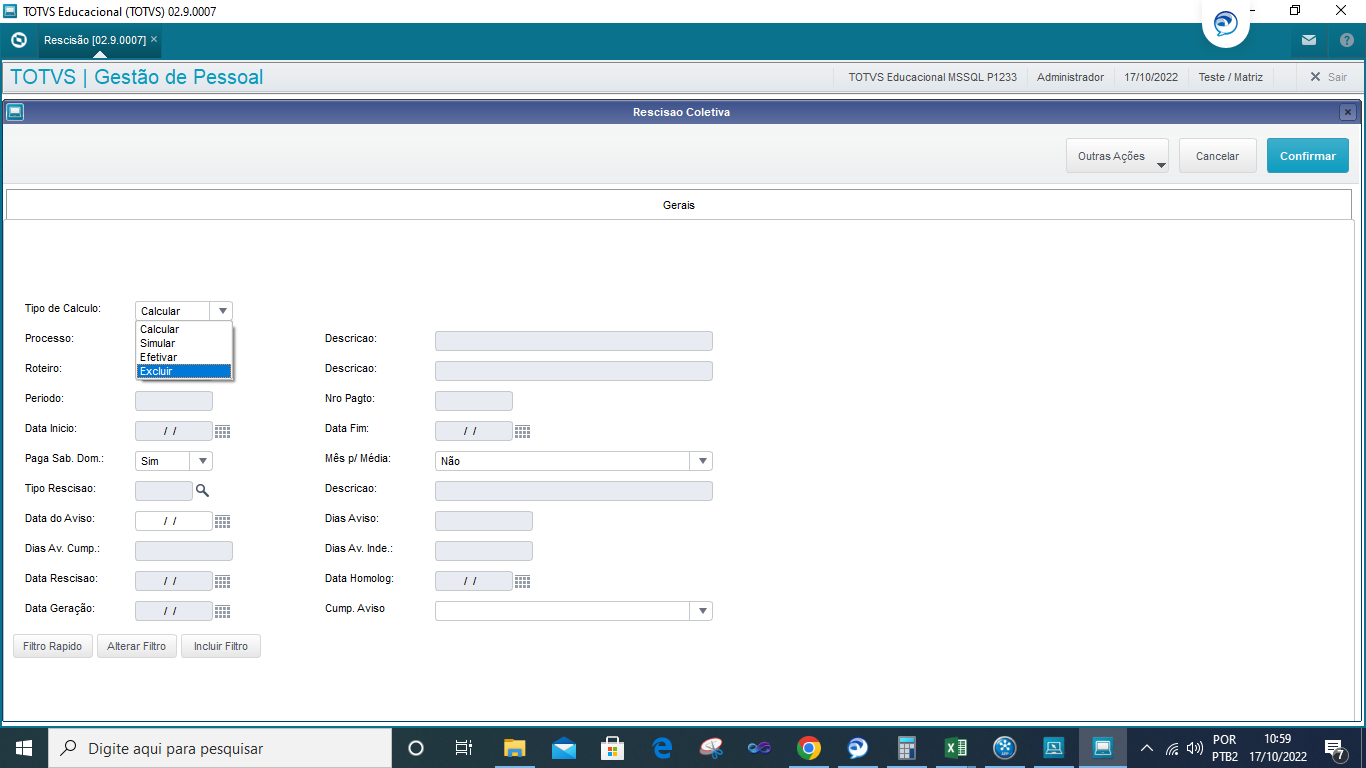Open Task View on the taskbar
The image size is (1366, 768).
click(x=464, y=748)
